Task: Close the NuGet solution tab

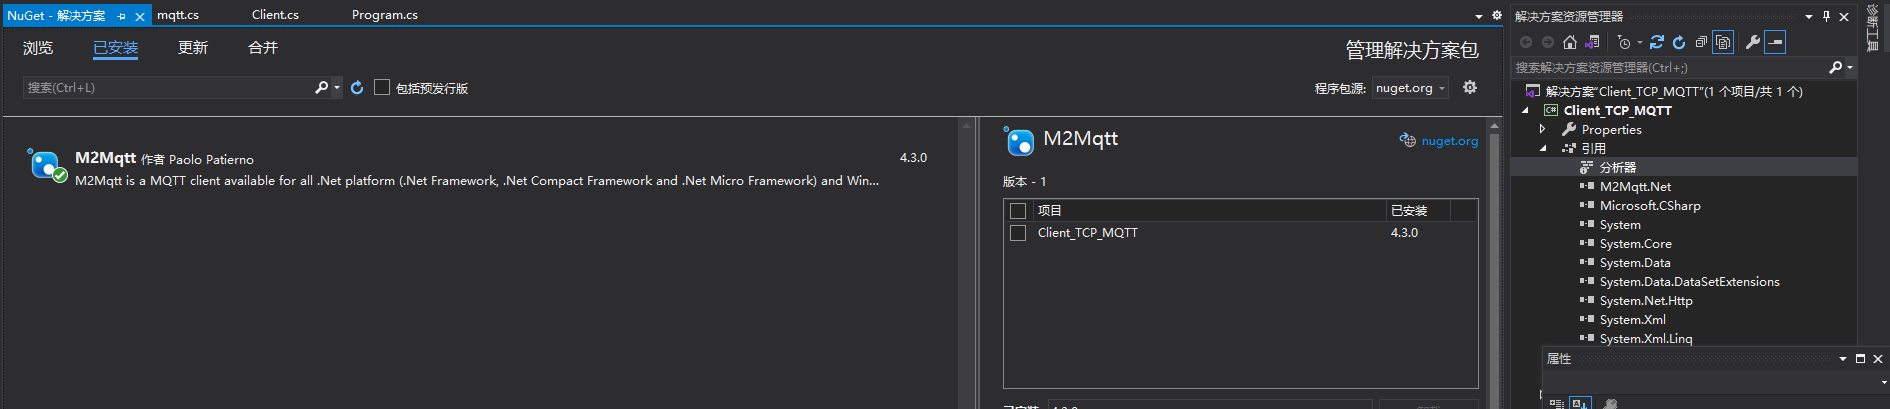Action: point(140,16)
